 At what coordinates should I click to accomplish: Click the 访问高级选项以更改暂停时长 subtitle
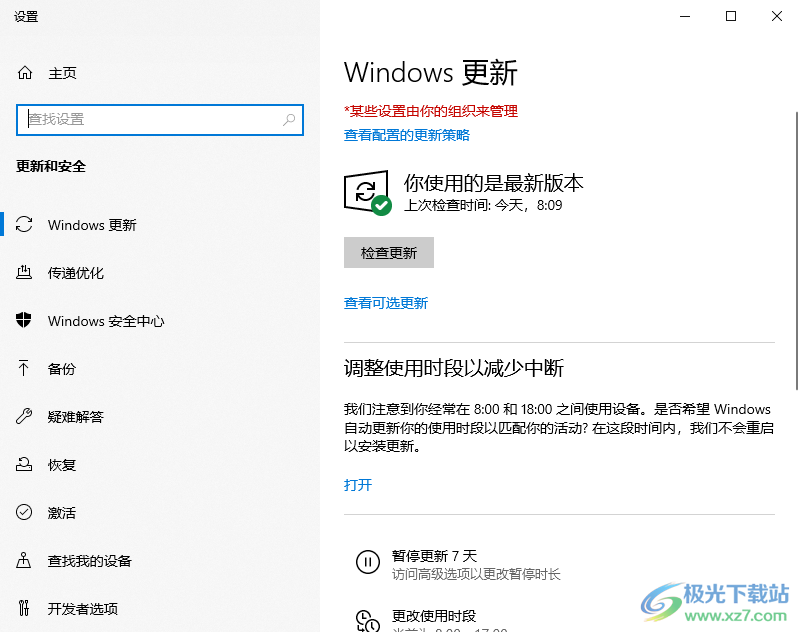pos(476,574)
